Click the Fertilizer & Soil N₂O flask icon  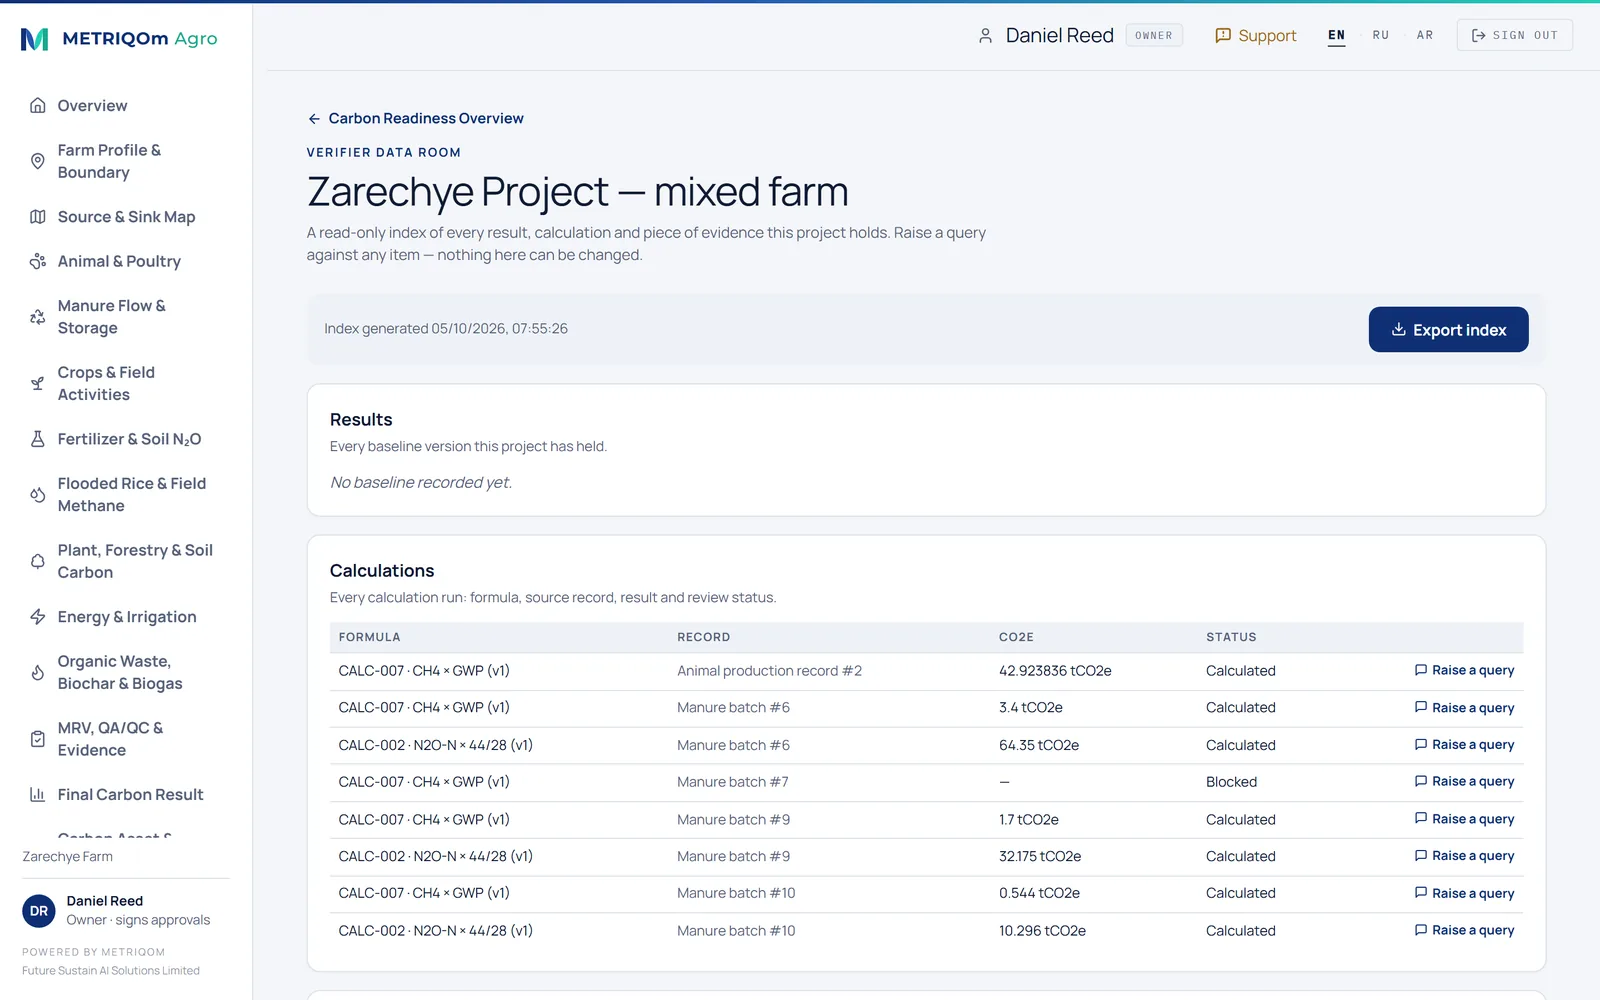point(38,439)
